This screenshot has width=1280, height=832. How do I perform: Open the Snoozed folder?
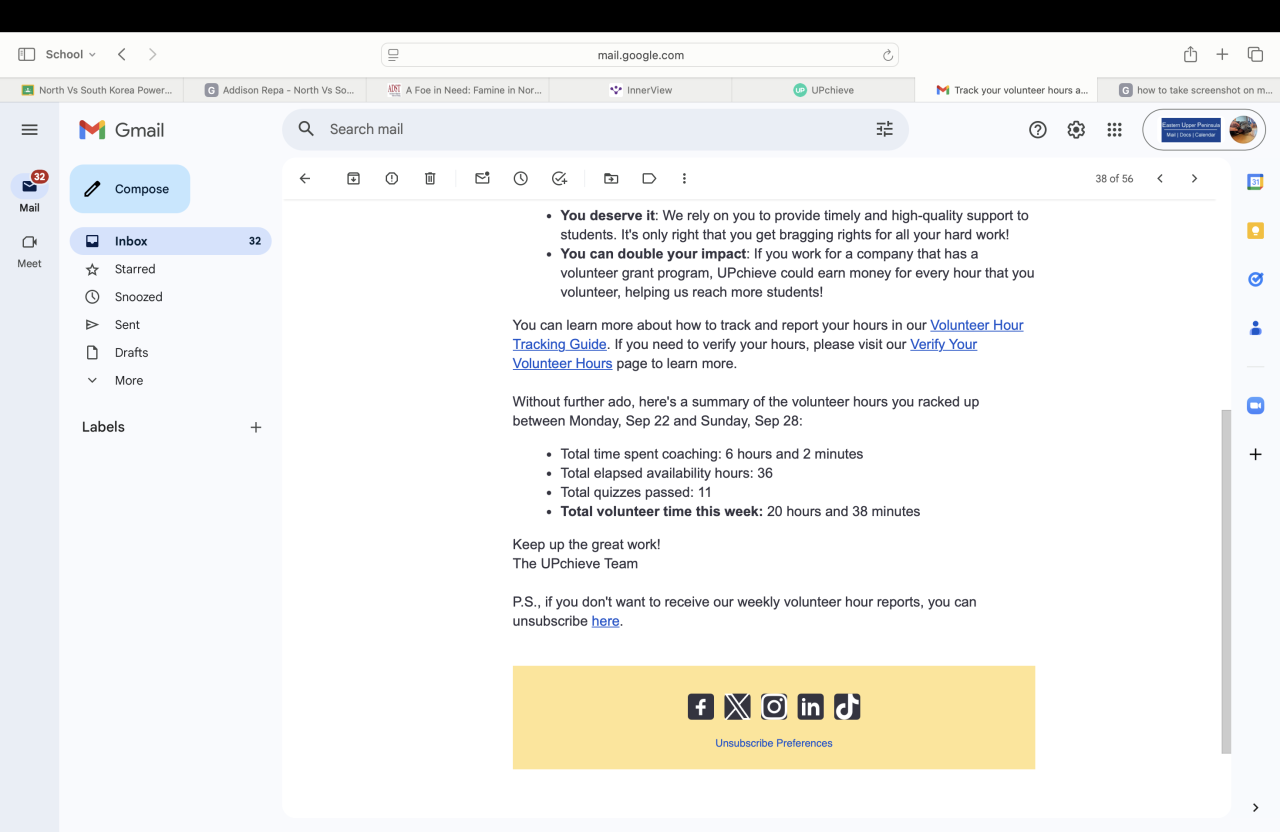(170, 297)
